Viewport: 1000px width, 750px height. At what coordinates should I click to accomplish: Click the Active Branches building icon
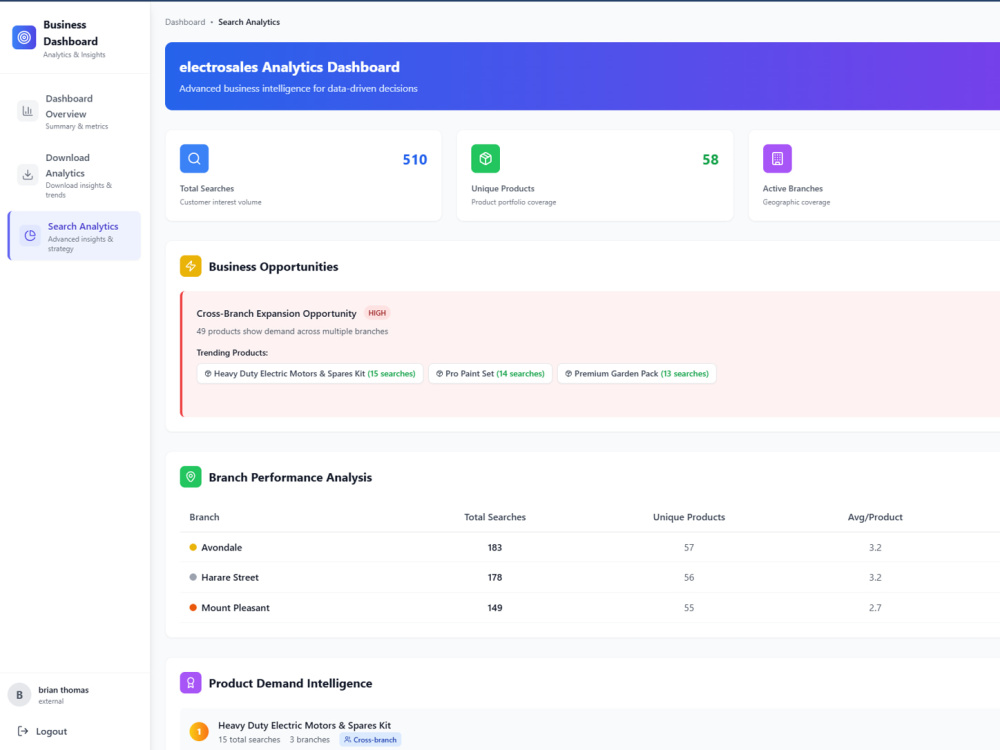pos(777,159)
